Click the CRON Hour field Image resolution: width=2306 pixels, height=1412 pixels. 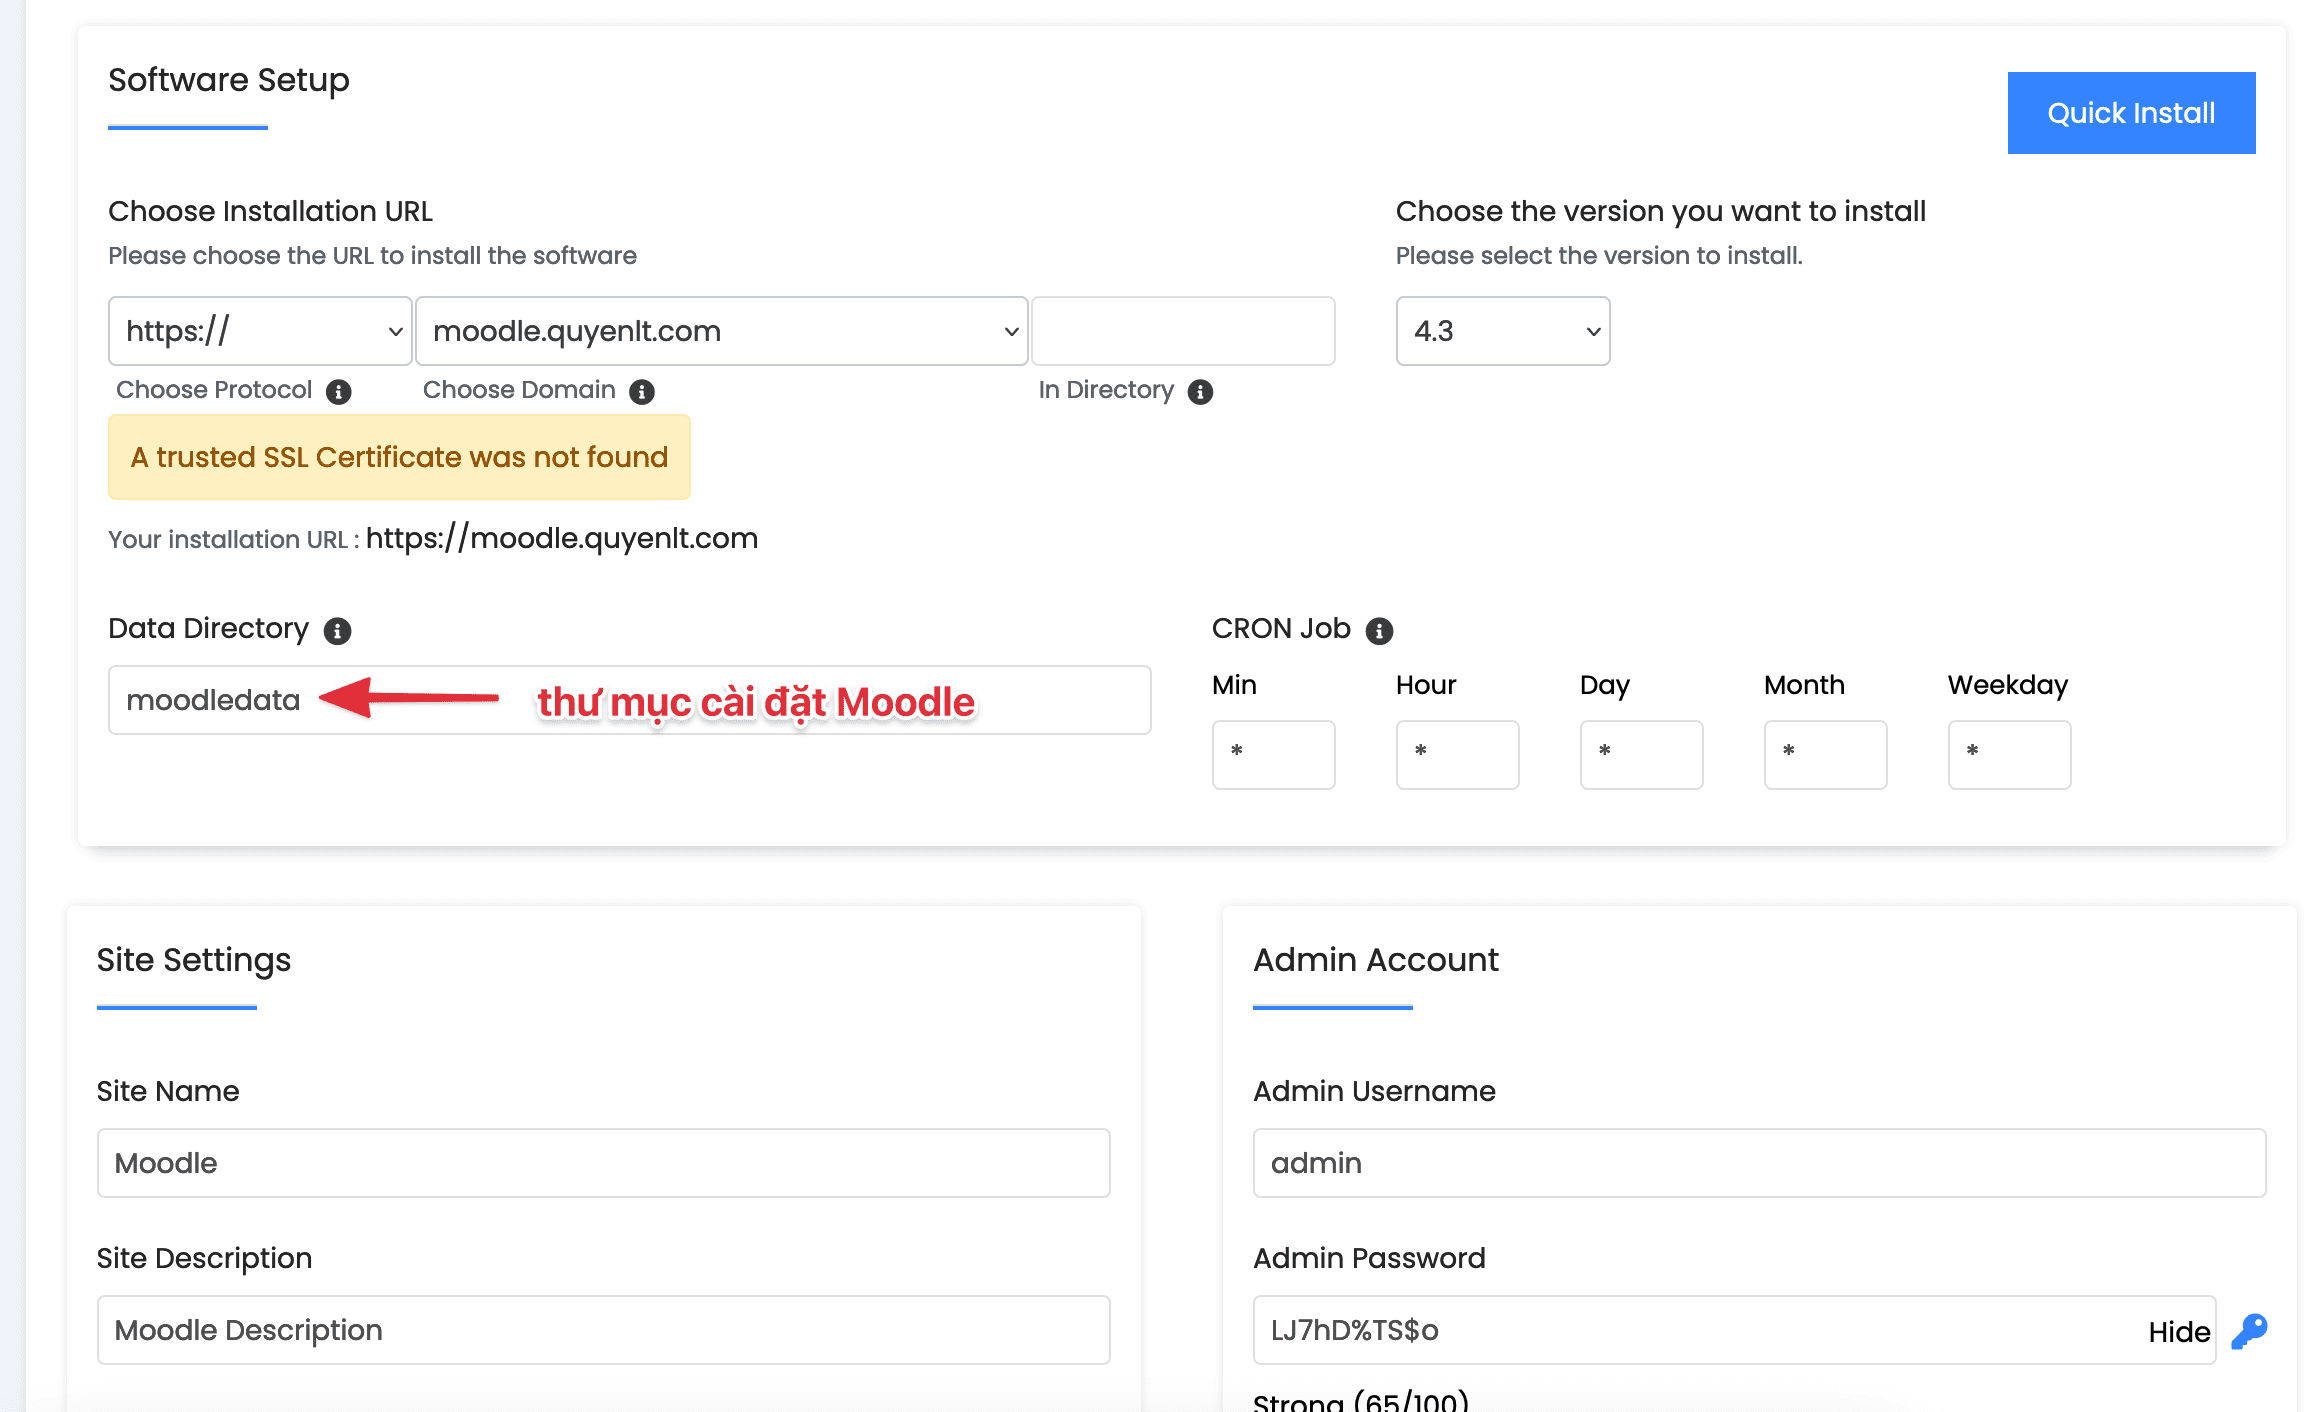point(1457,754)
